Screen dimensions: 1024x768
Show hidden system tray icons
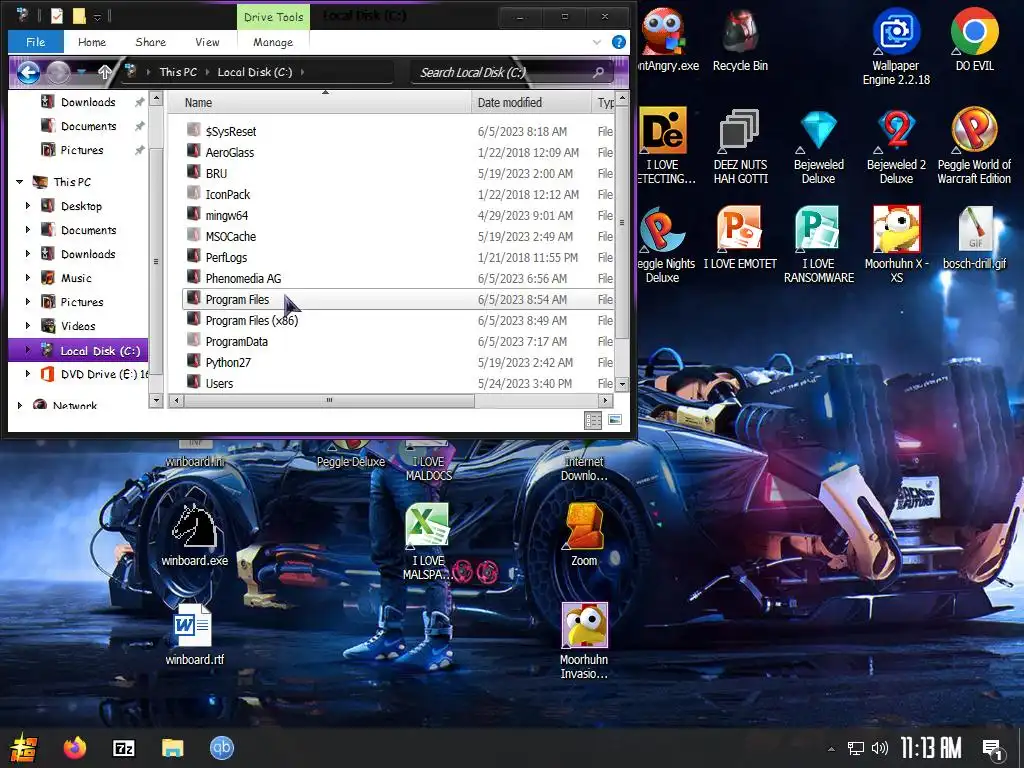(831, 749)
